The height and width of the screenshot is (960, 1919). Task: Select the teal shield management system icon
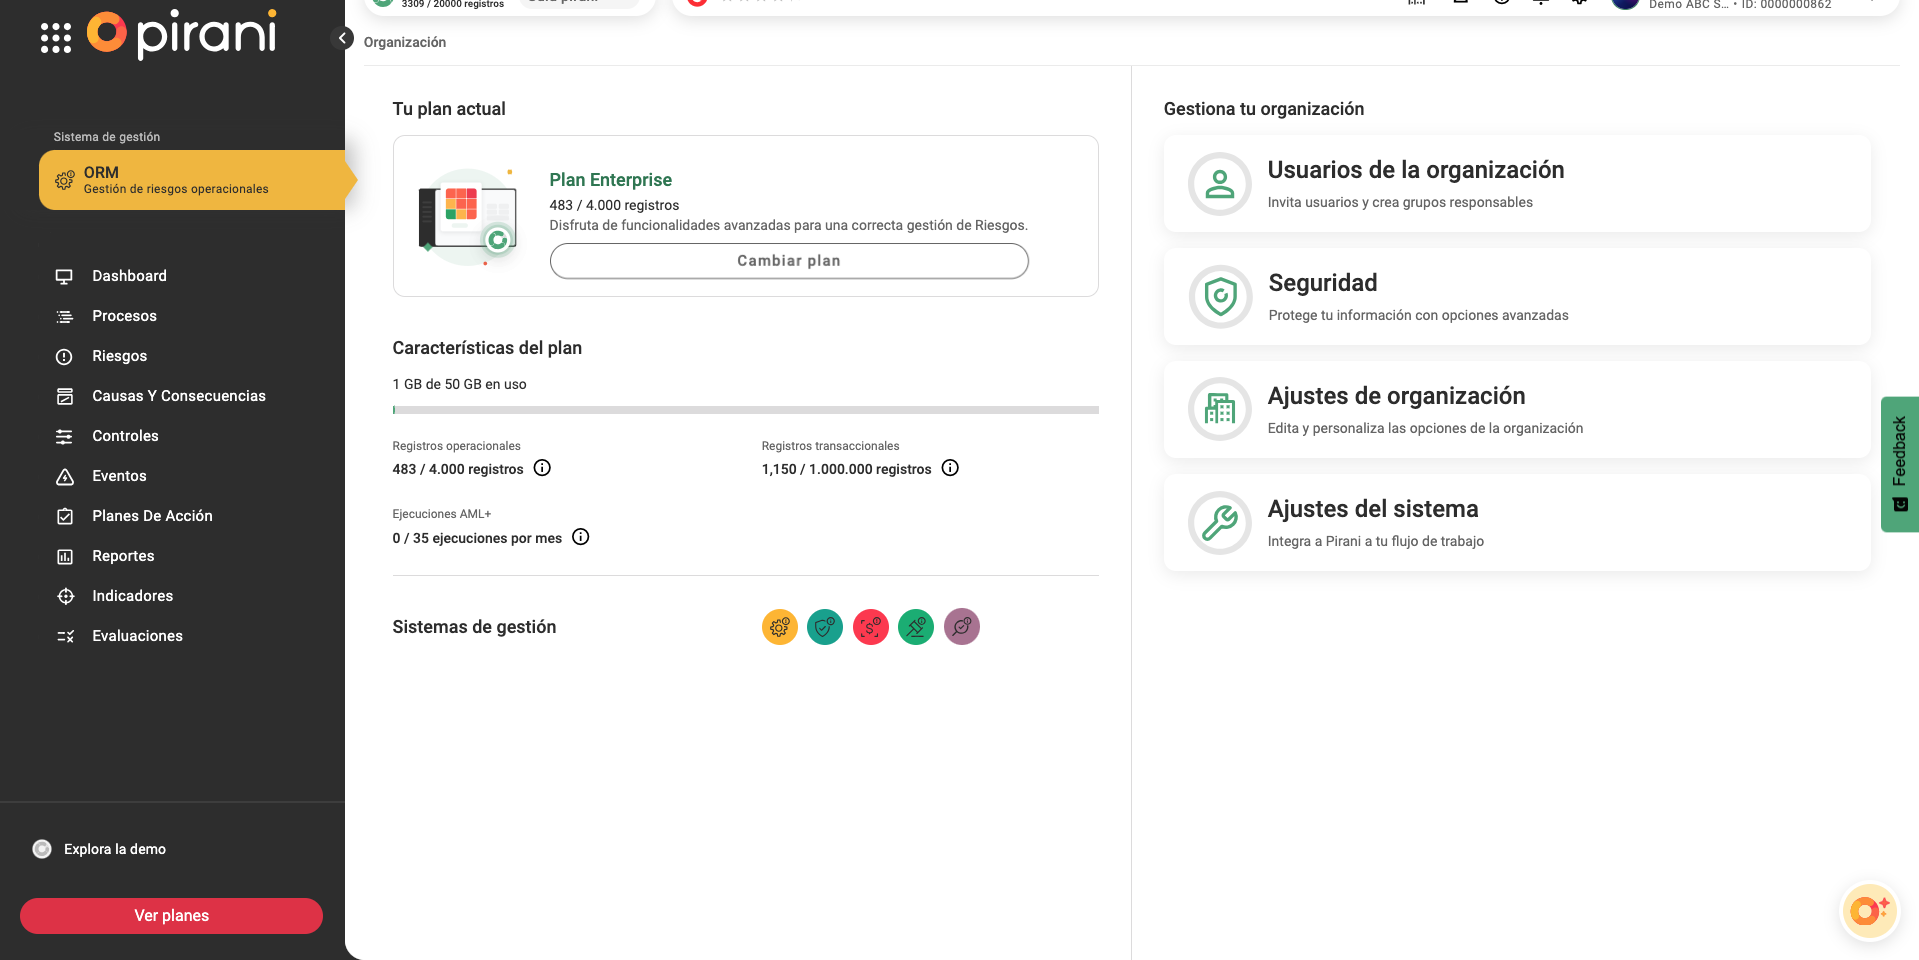point(825,627)
